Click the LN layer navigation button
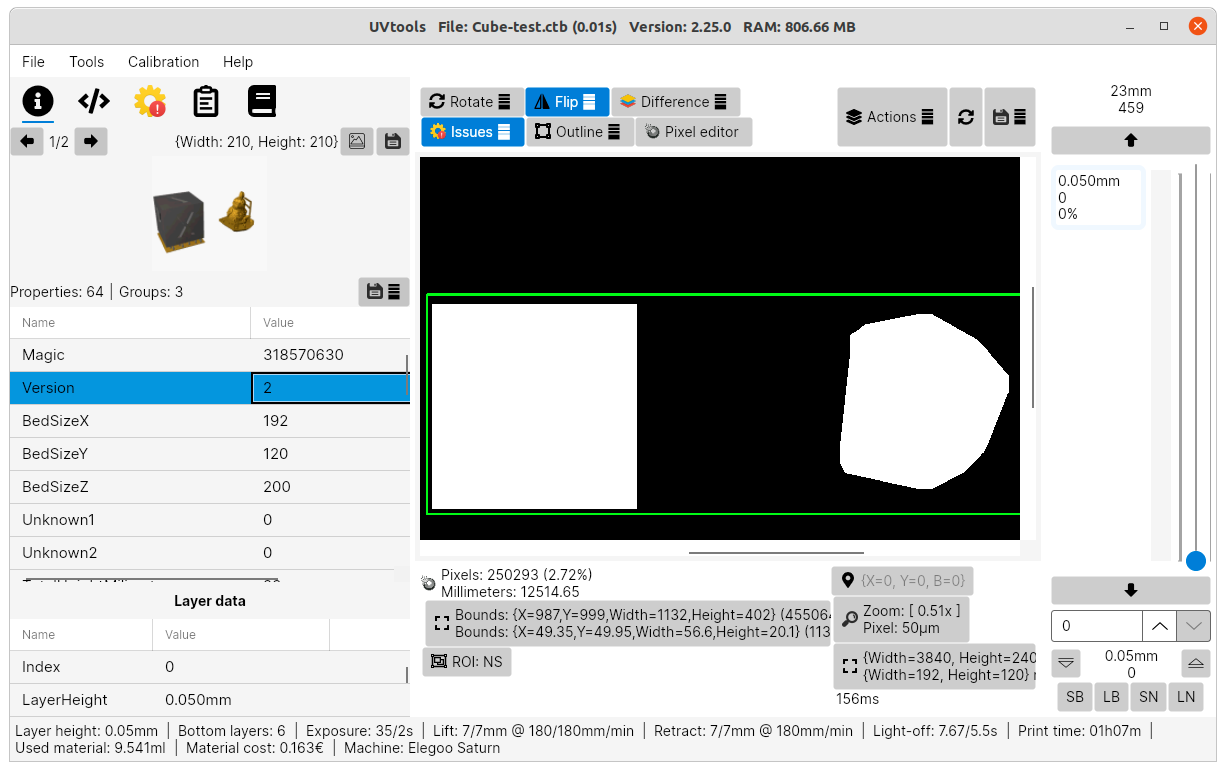Screen dimensions: 1226x771 pyautogui.click(x=1186, y=697)
